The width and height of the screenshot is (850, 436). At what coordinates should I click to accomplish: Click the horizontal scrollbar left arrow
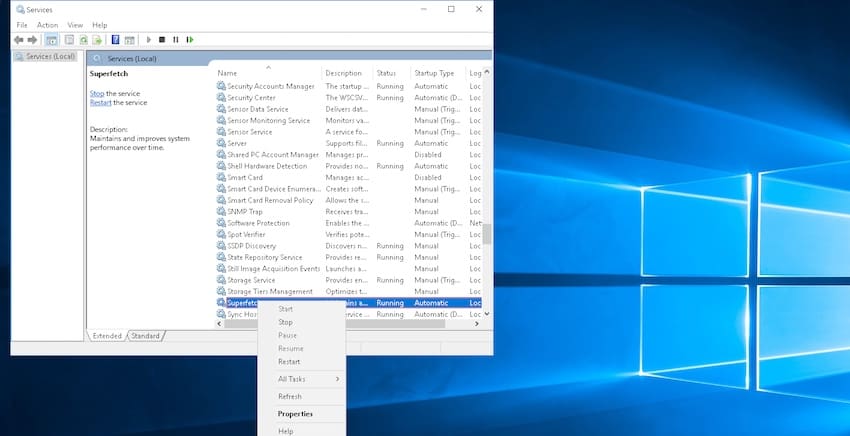[220, 324]
